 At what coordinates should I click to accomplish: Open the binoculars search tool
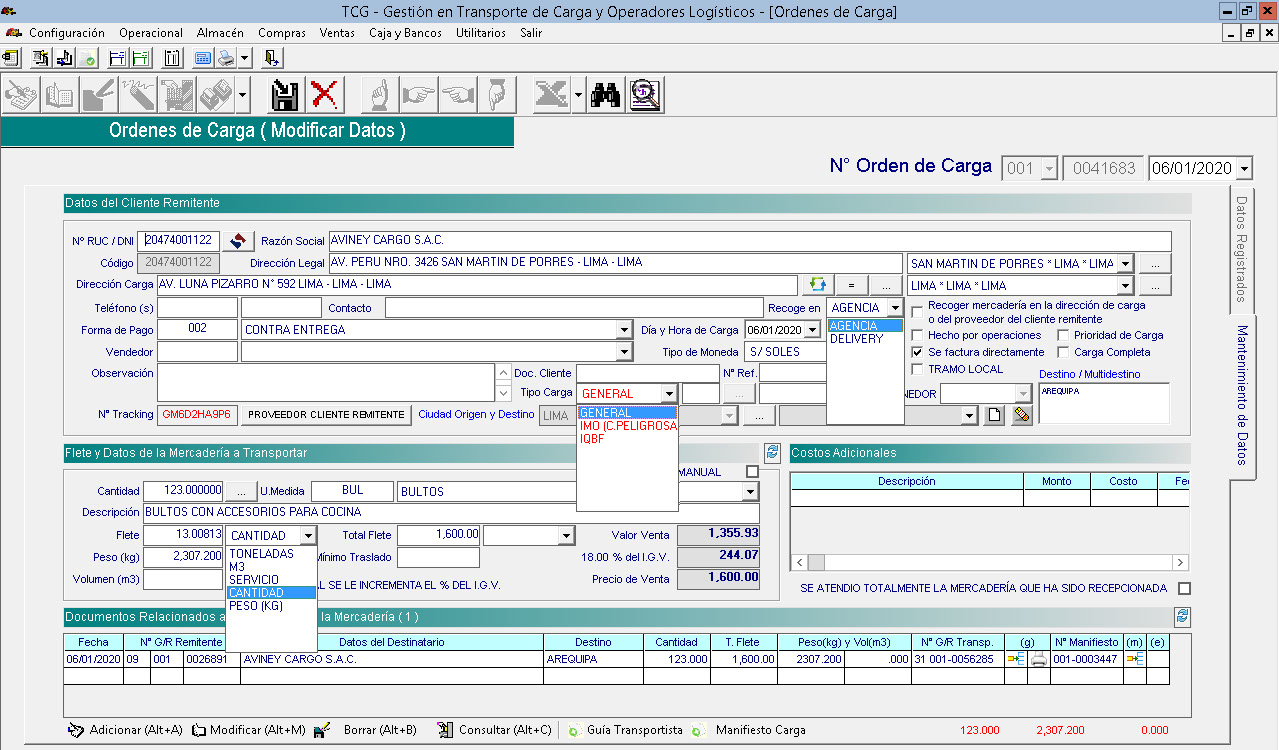(606, 95)
